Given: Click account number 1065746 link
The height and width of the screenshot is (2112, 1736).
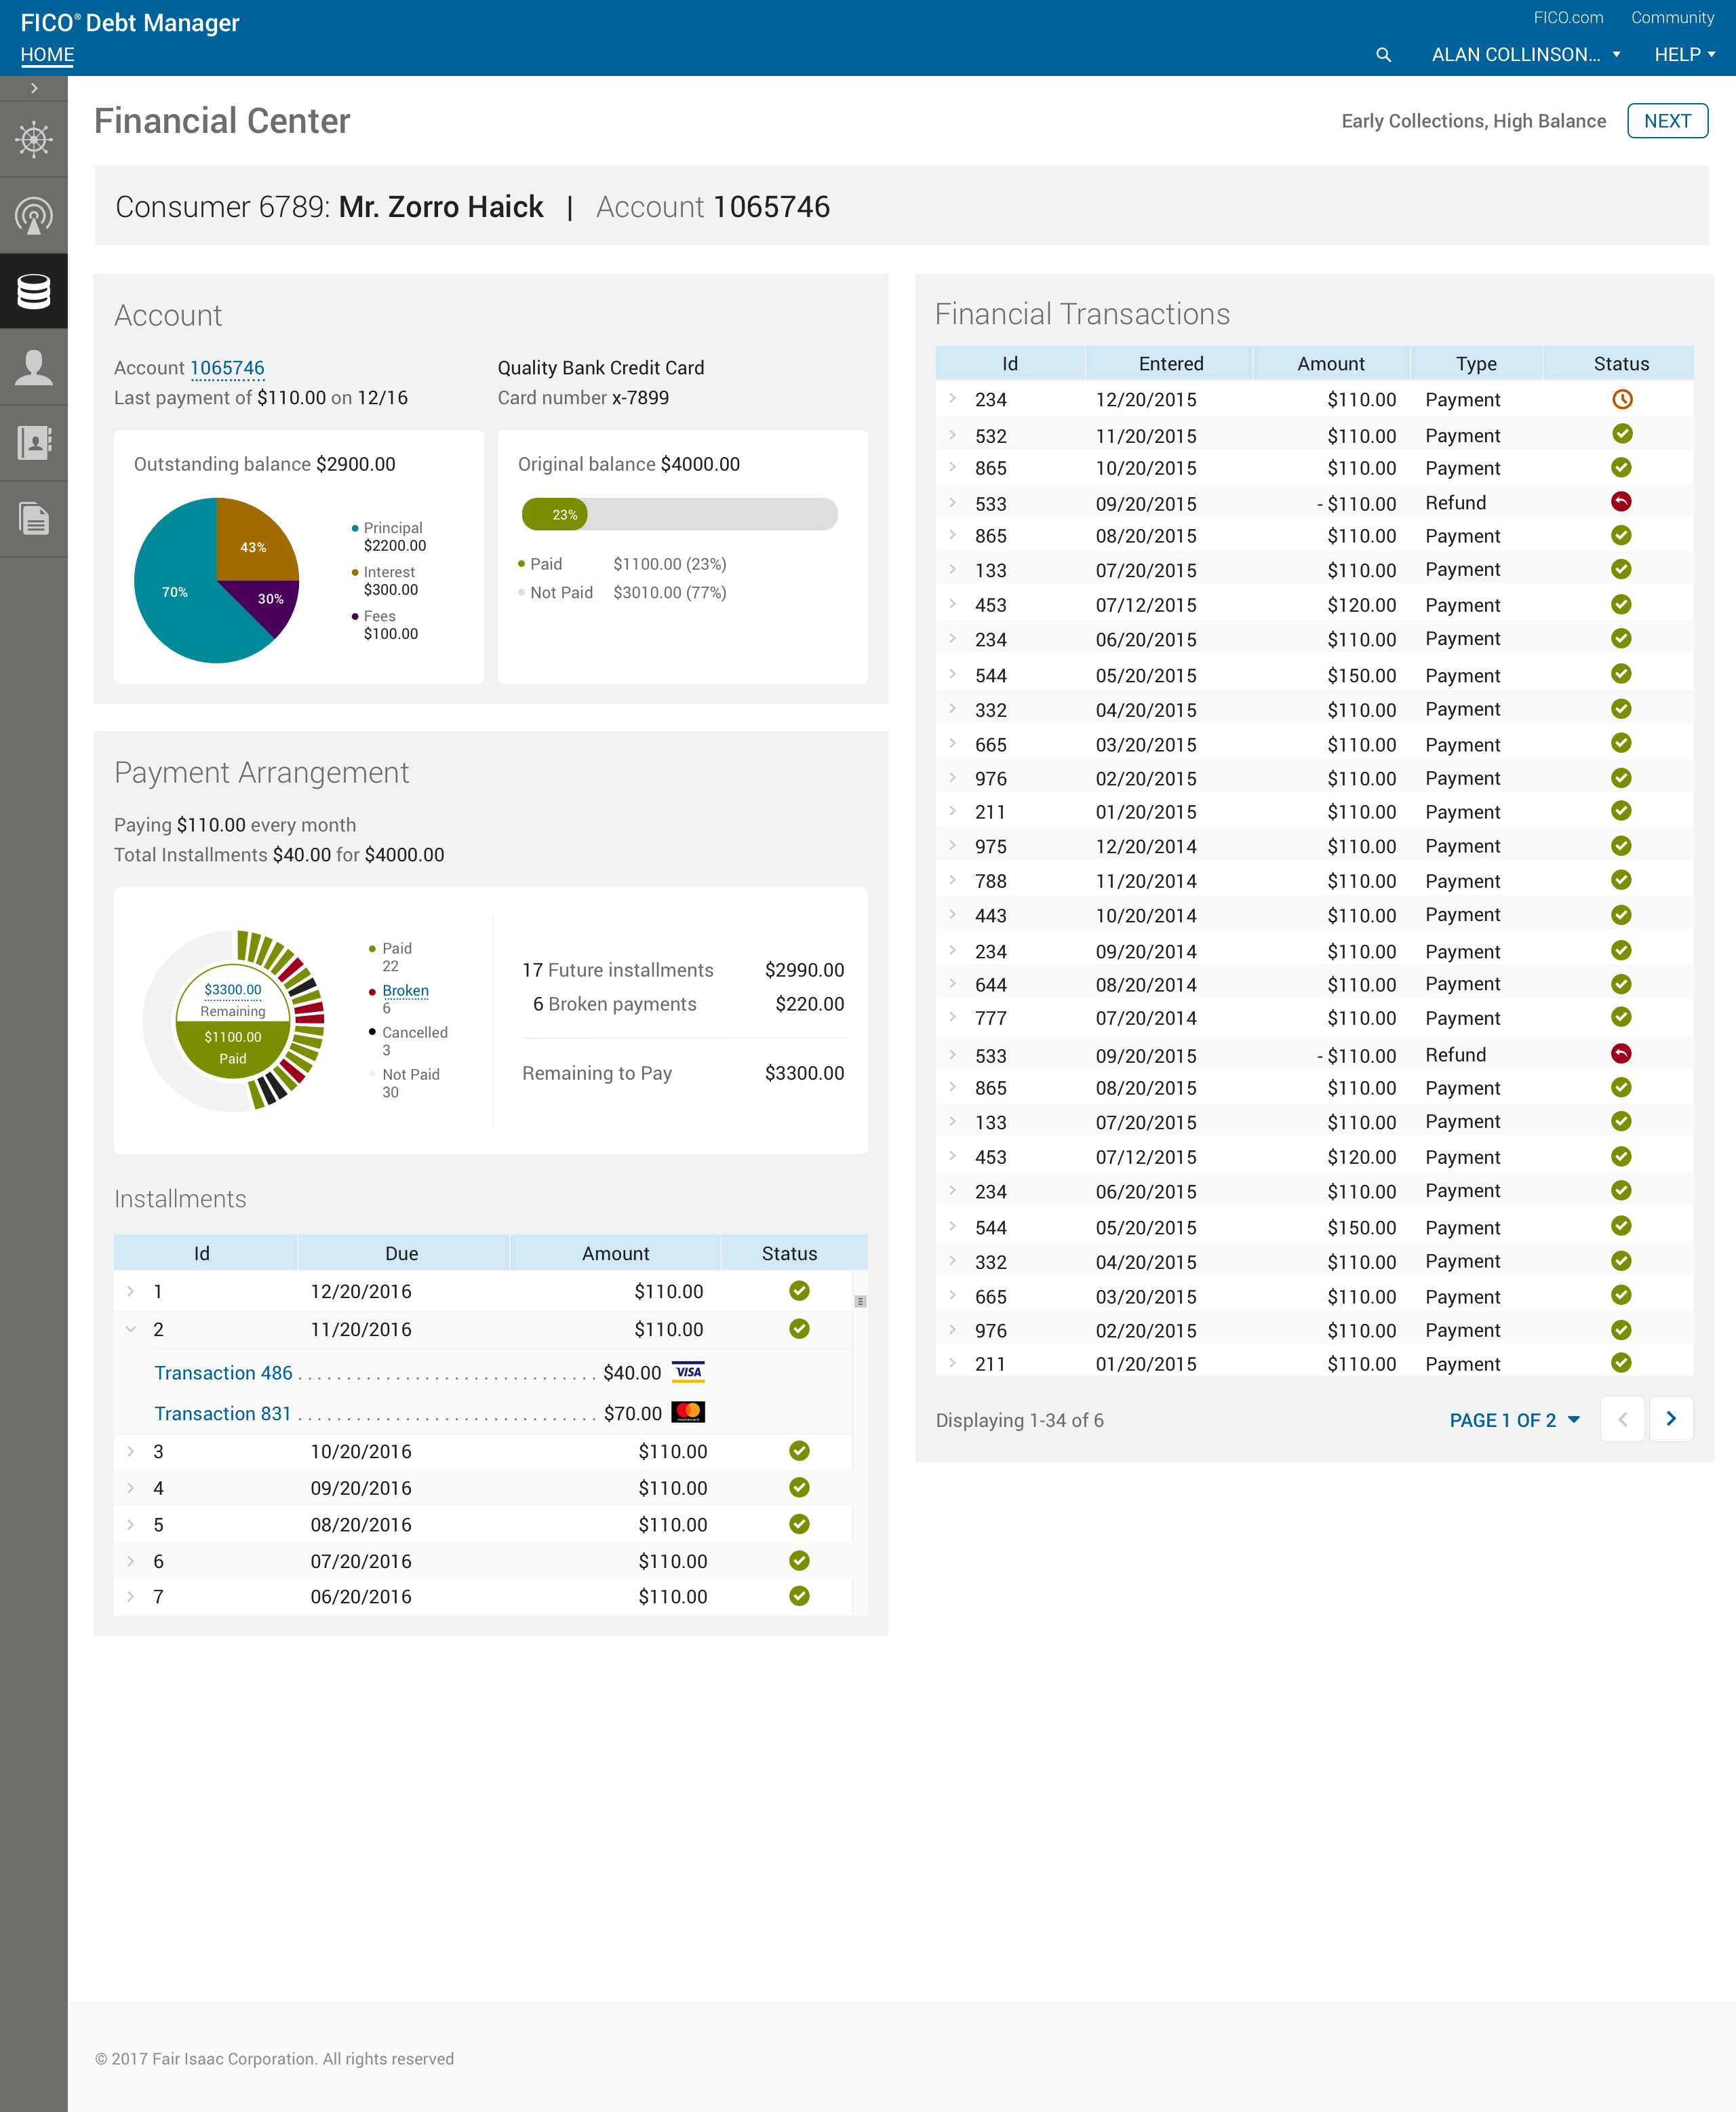Looking at the screenshot, I should [x=227, y=368].
